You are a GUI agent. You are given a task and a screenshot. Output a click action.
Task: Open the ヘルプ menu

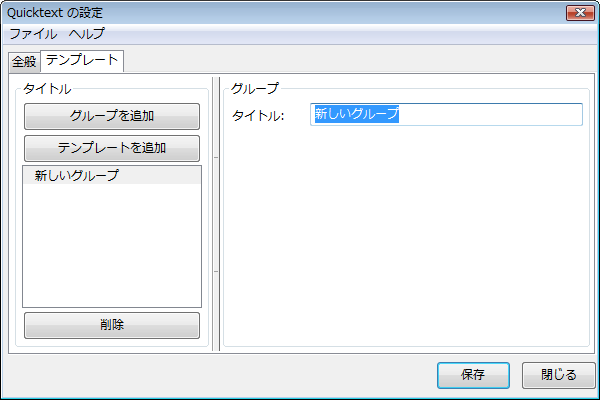pyautogui.click(x=87, y=34)
